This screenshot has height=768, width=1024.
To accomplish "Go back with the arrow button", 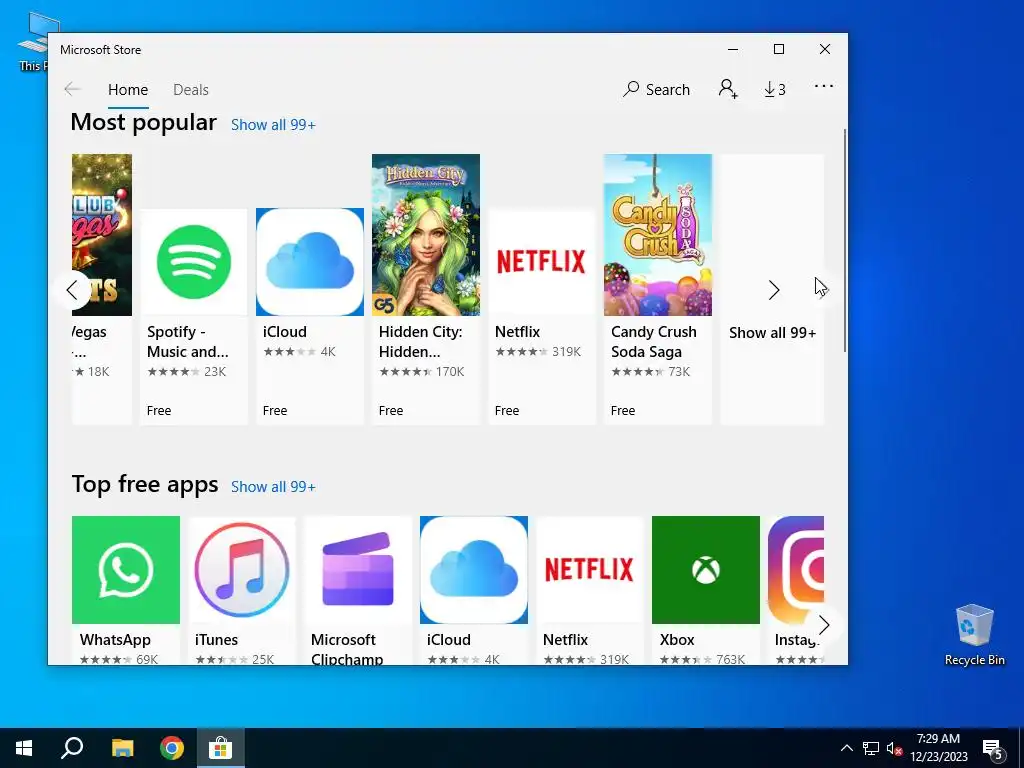I will click(x=72, y=89).
